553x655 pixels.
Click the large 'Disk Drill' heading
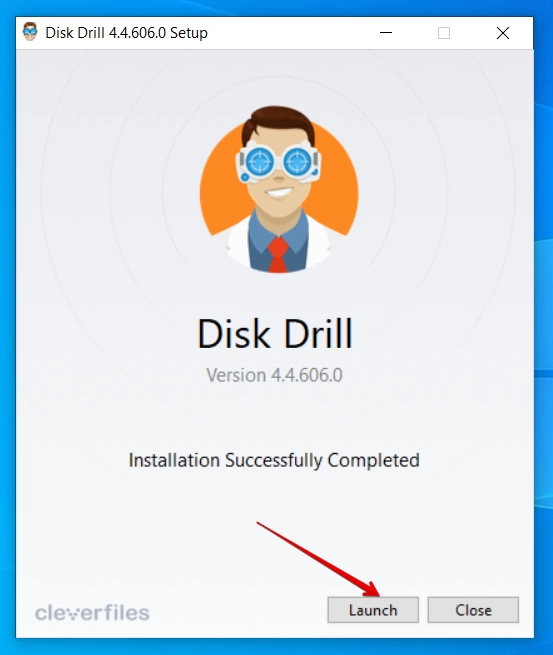[275, 333]
